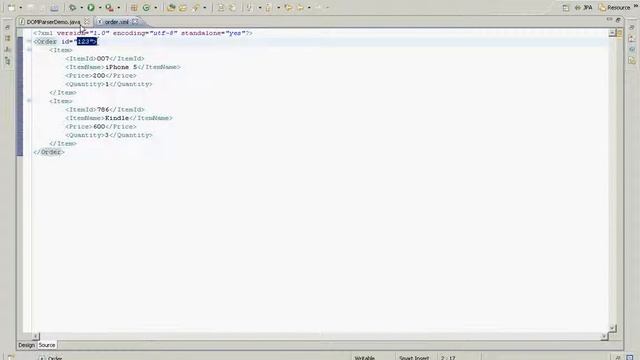Click the green Run button
The height and width of the screenshot is (360, 640).
91,8
